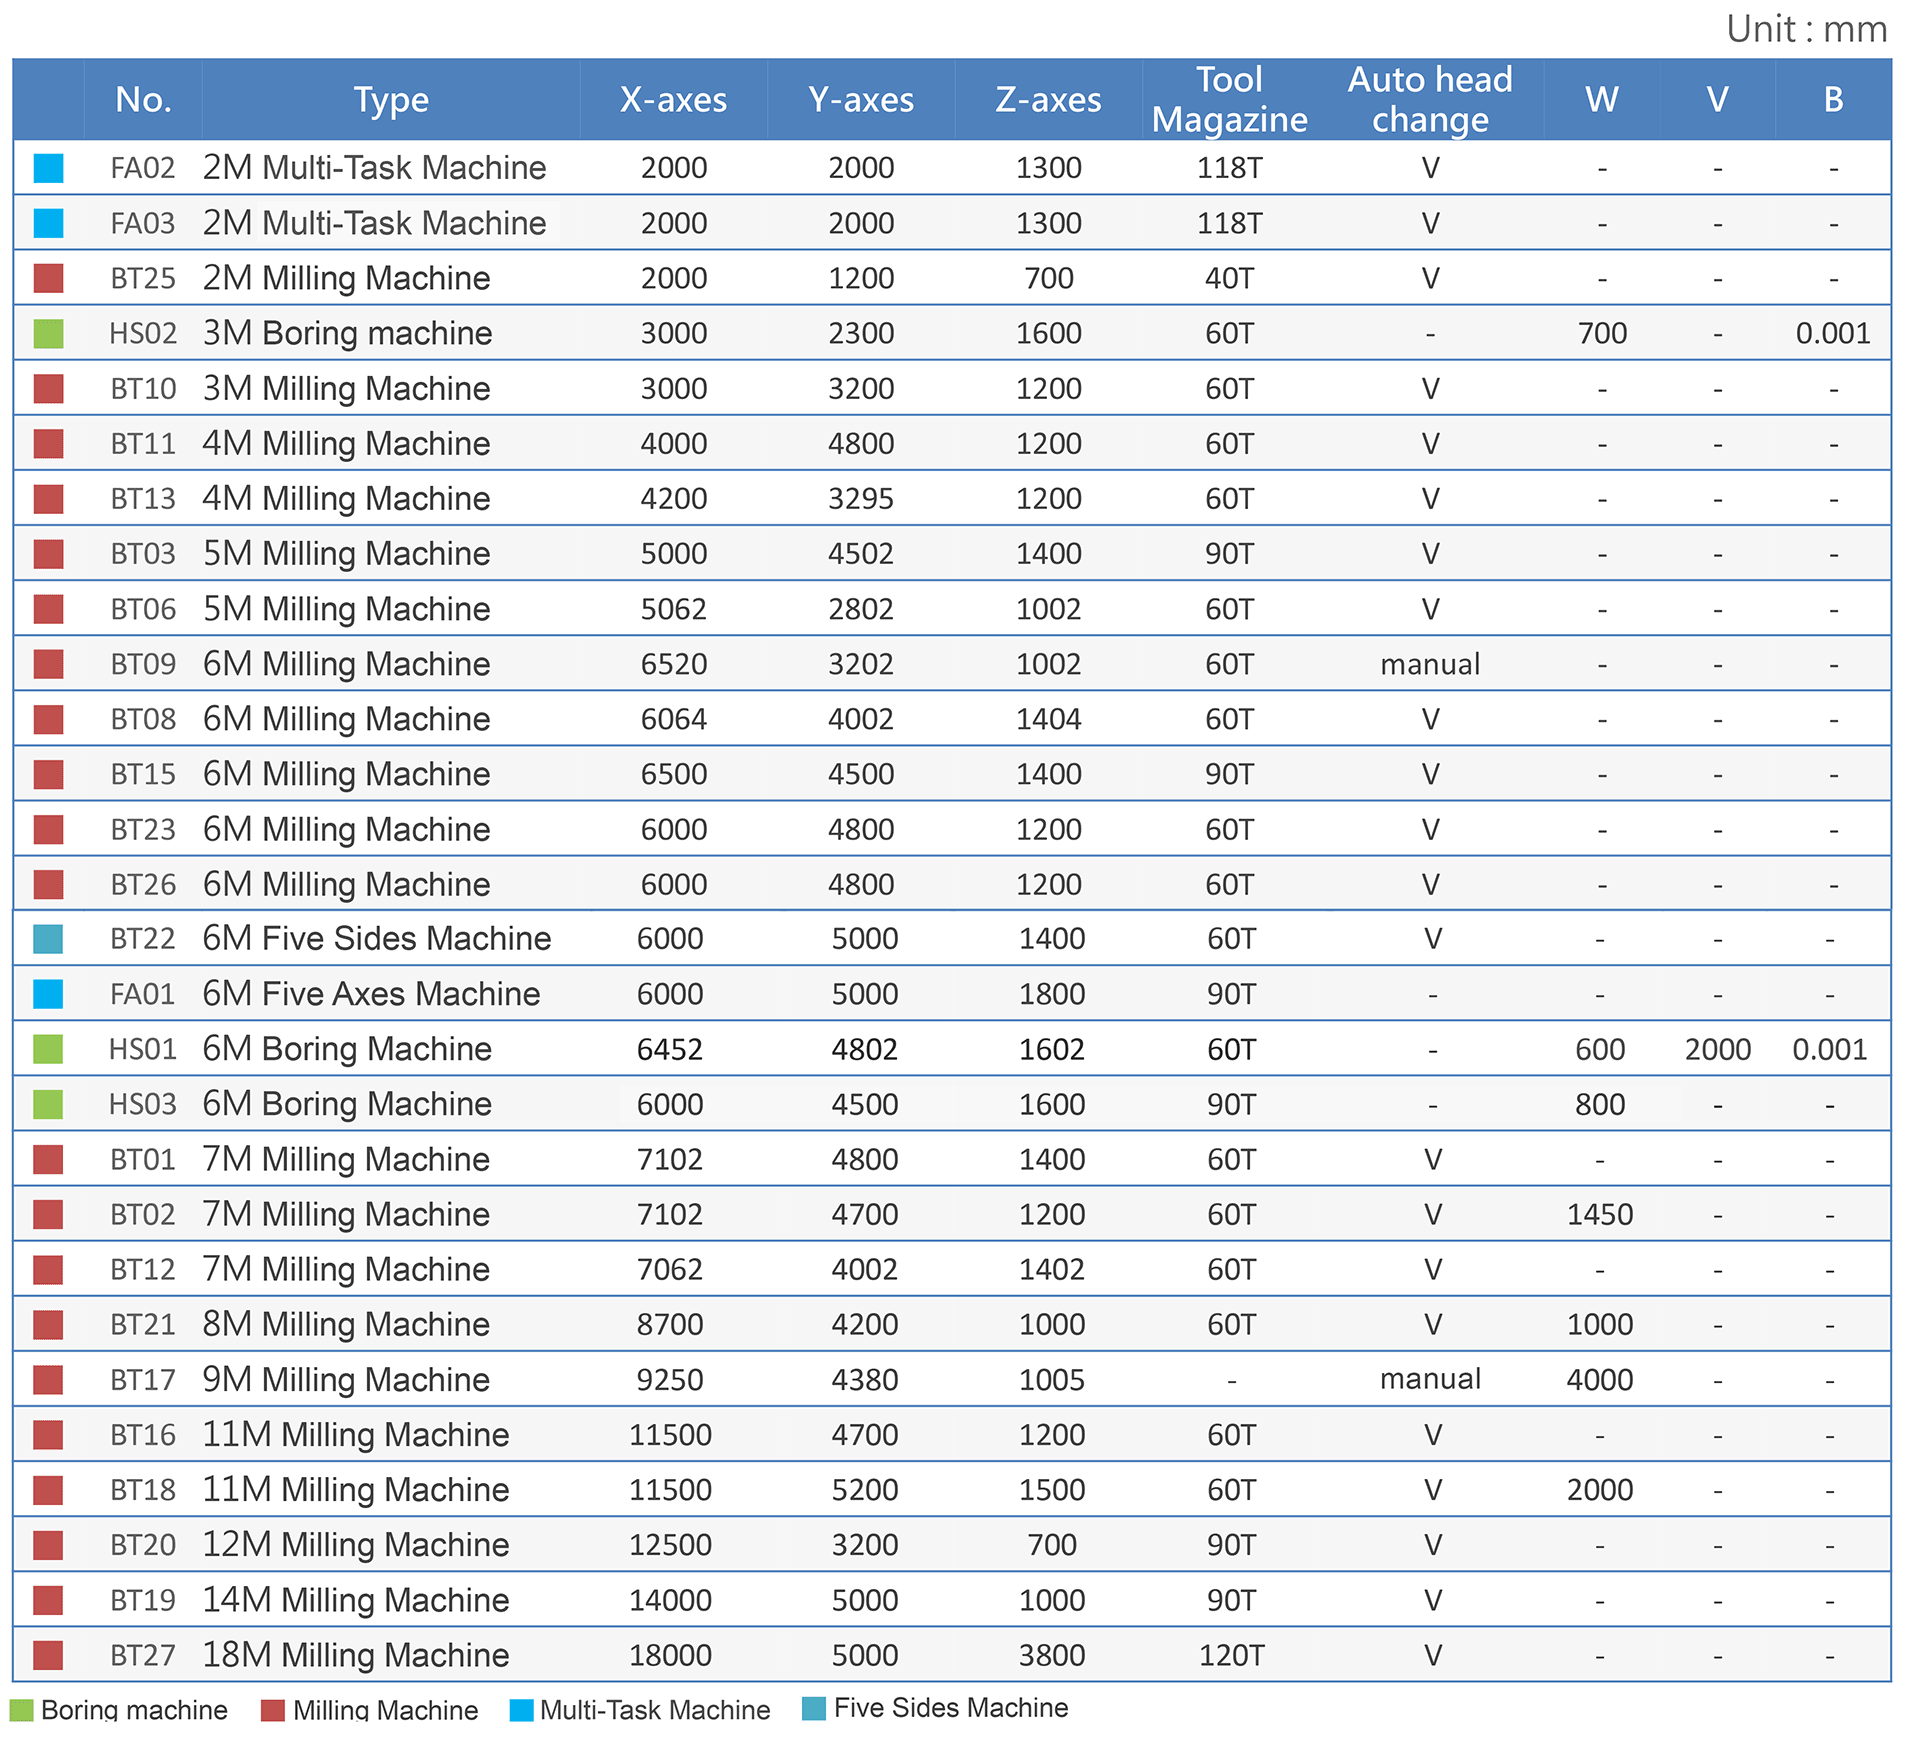
Task: Click X-axes value 18000 in BT27 row
Action: pos(670,1655)
